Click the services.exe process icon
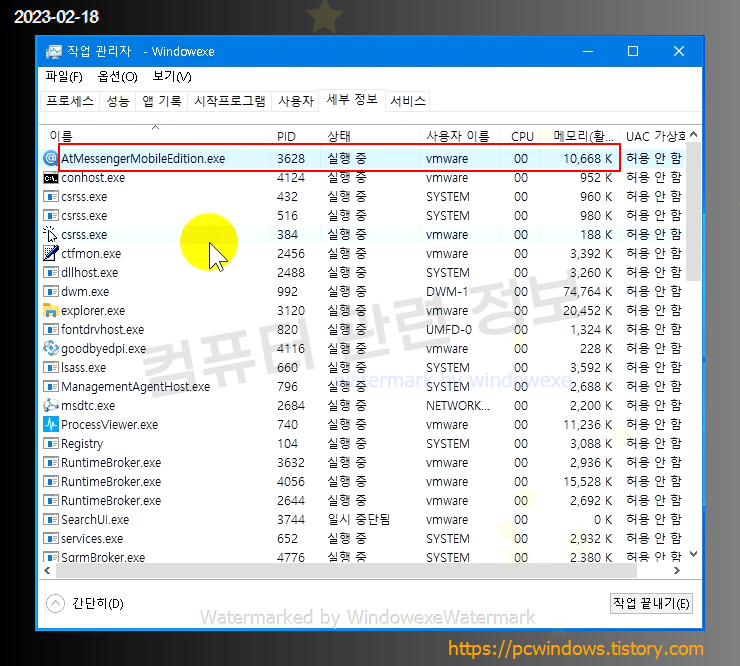The height and width of the screenshot is (666, 740). (x=50, y=539)
